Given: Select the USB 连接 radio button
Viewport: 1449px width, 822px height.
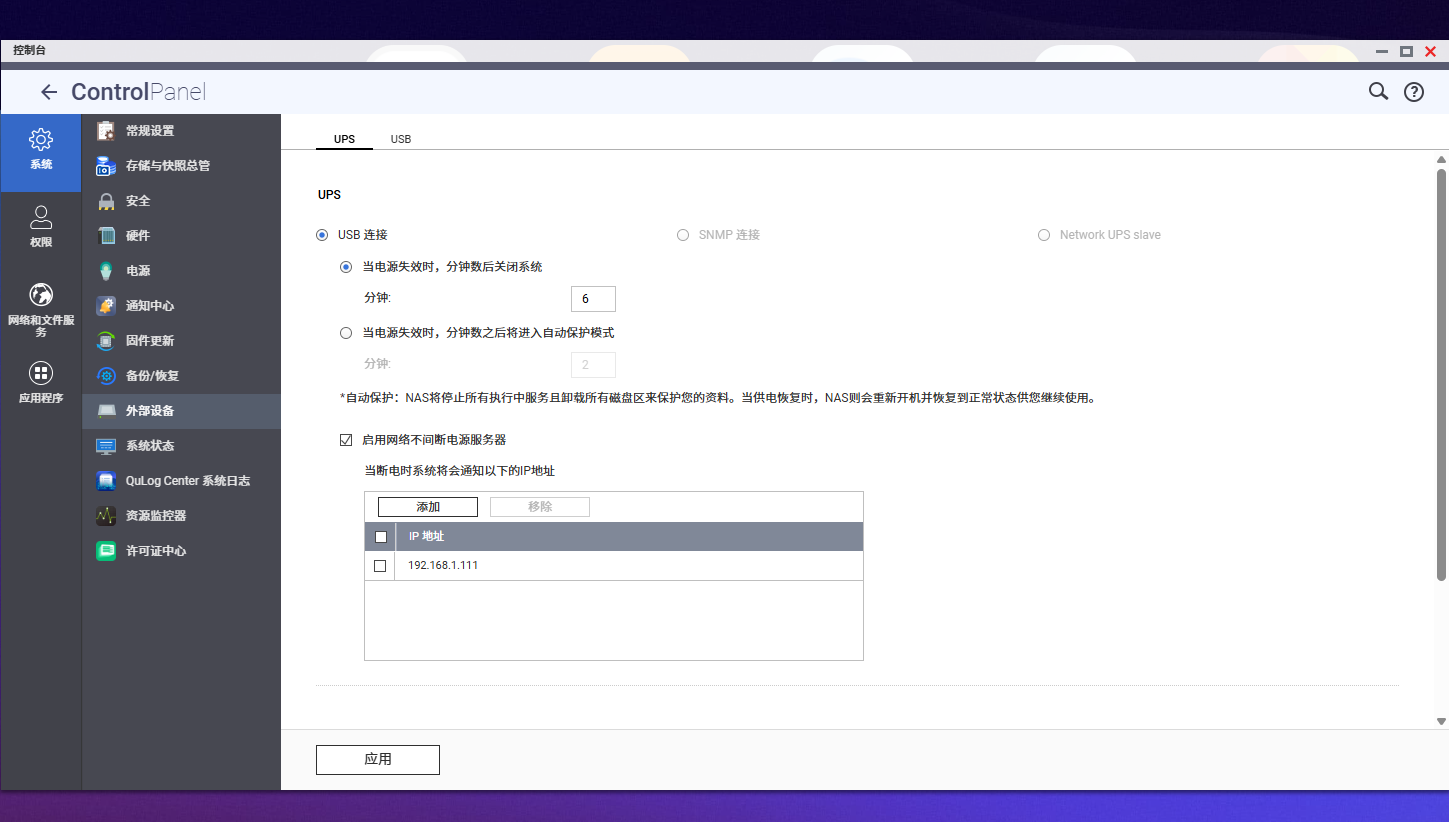Looking at the screenshot, I should pyautogui.click(x=322, y=235).
